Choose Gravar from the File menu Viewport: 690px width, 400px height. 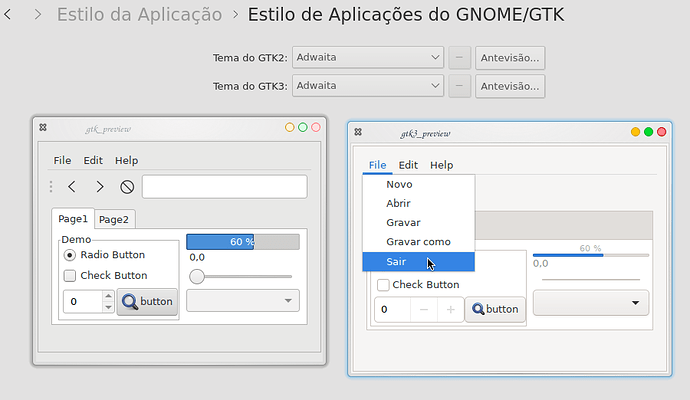418,223
